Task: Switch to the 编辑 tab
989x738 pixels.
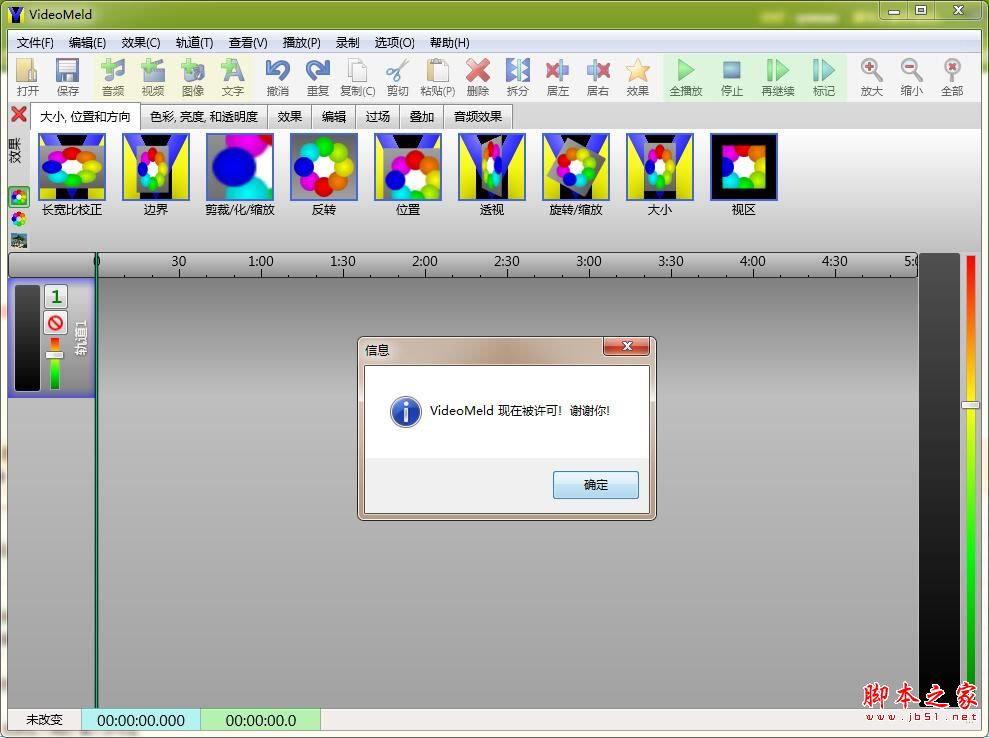Action: (334, 117)
